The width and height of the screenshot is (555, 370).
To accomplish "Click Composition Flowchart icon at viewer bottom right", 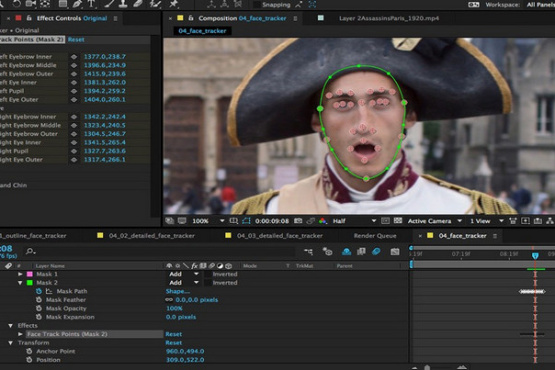I will (x=550, y=221).
